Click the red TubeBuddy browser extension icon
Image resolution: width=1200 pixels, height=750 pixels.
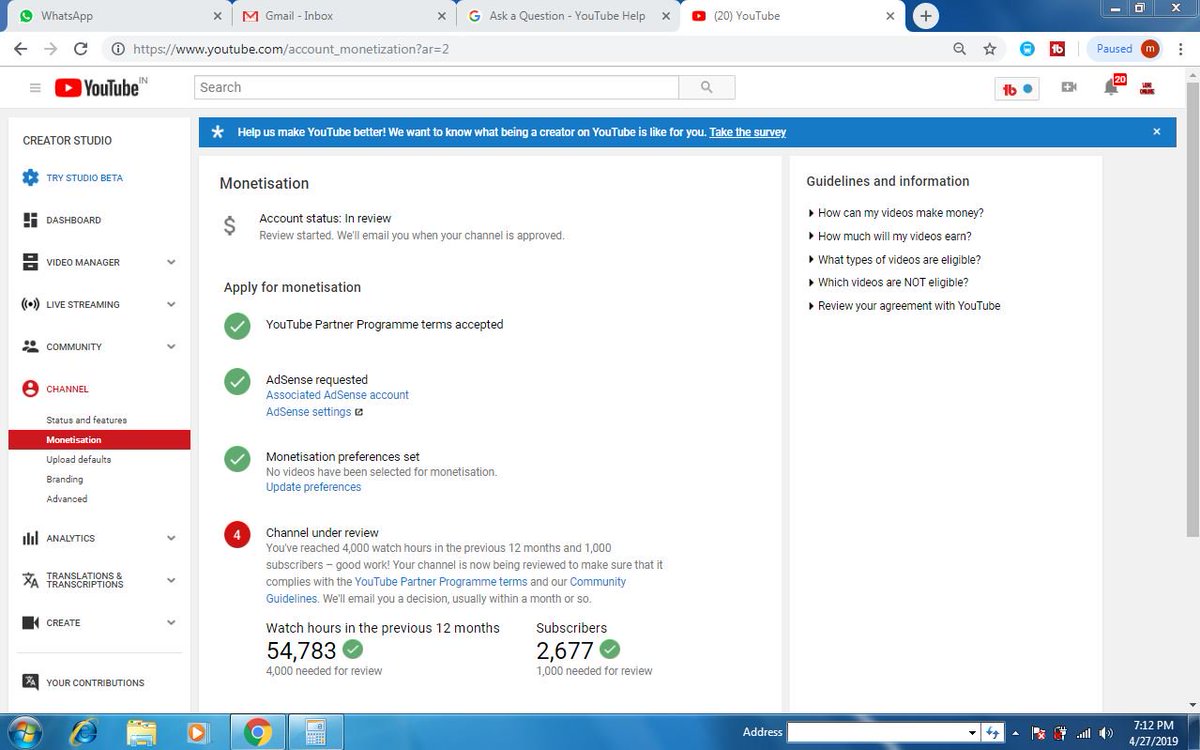coord(1057,48)
